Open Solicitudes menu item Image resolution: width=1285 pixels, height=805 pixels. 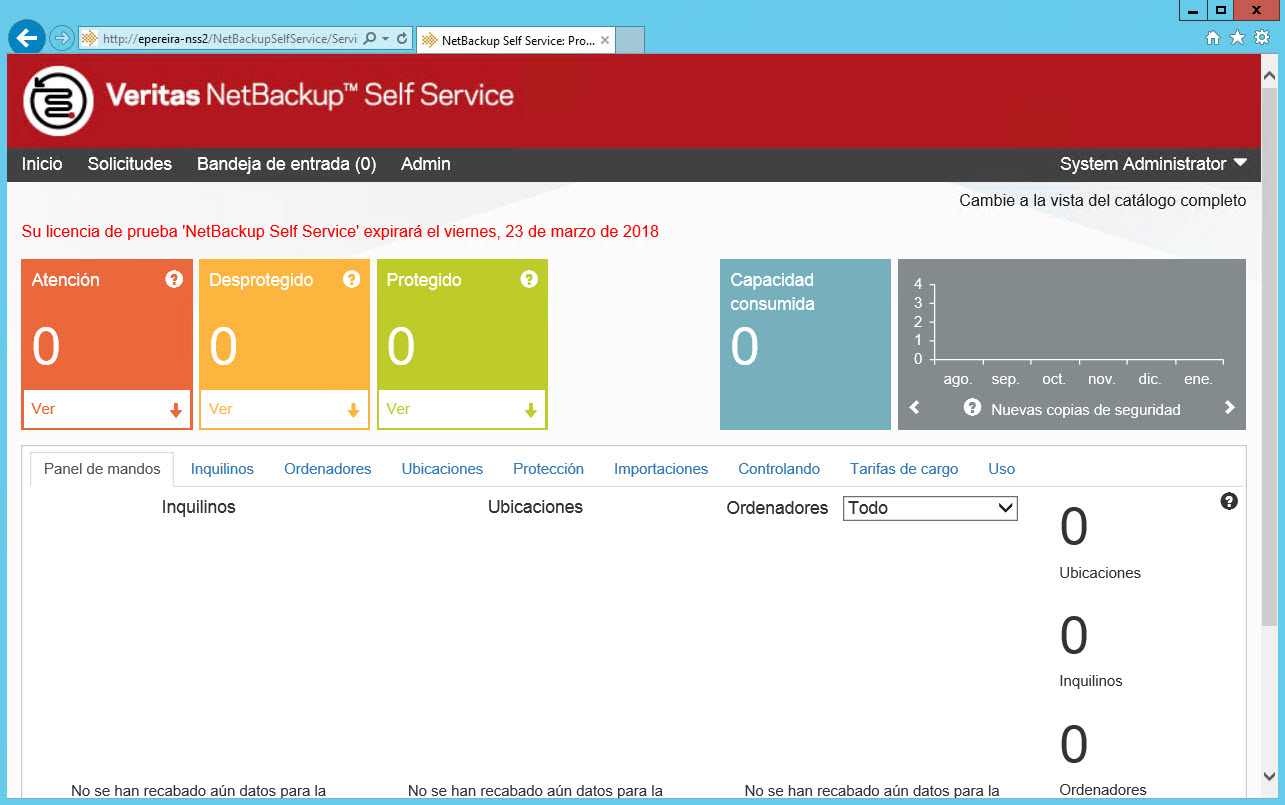pos(130,164)
